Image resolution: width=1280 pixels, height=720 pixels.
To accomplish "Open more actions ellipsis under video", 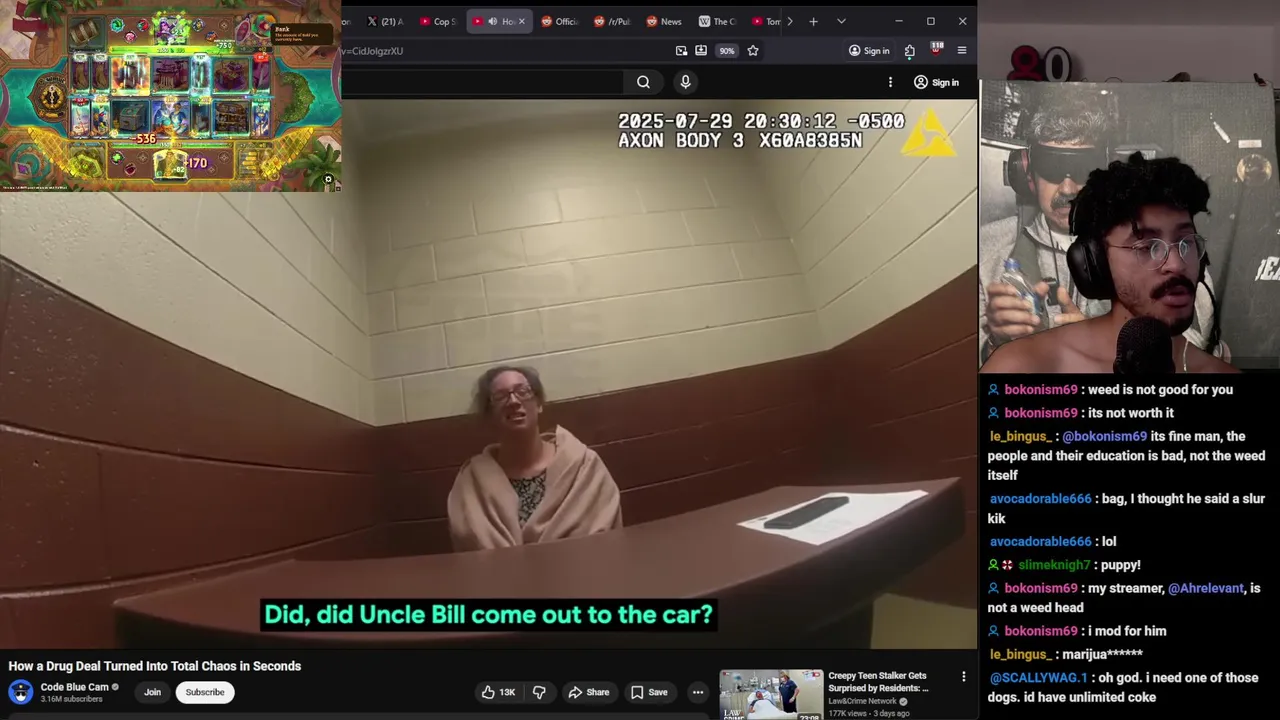I will (698, 692).
